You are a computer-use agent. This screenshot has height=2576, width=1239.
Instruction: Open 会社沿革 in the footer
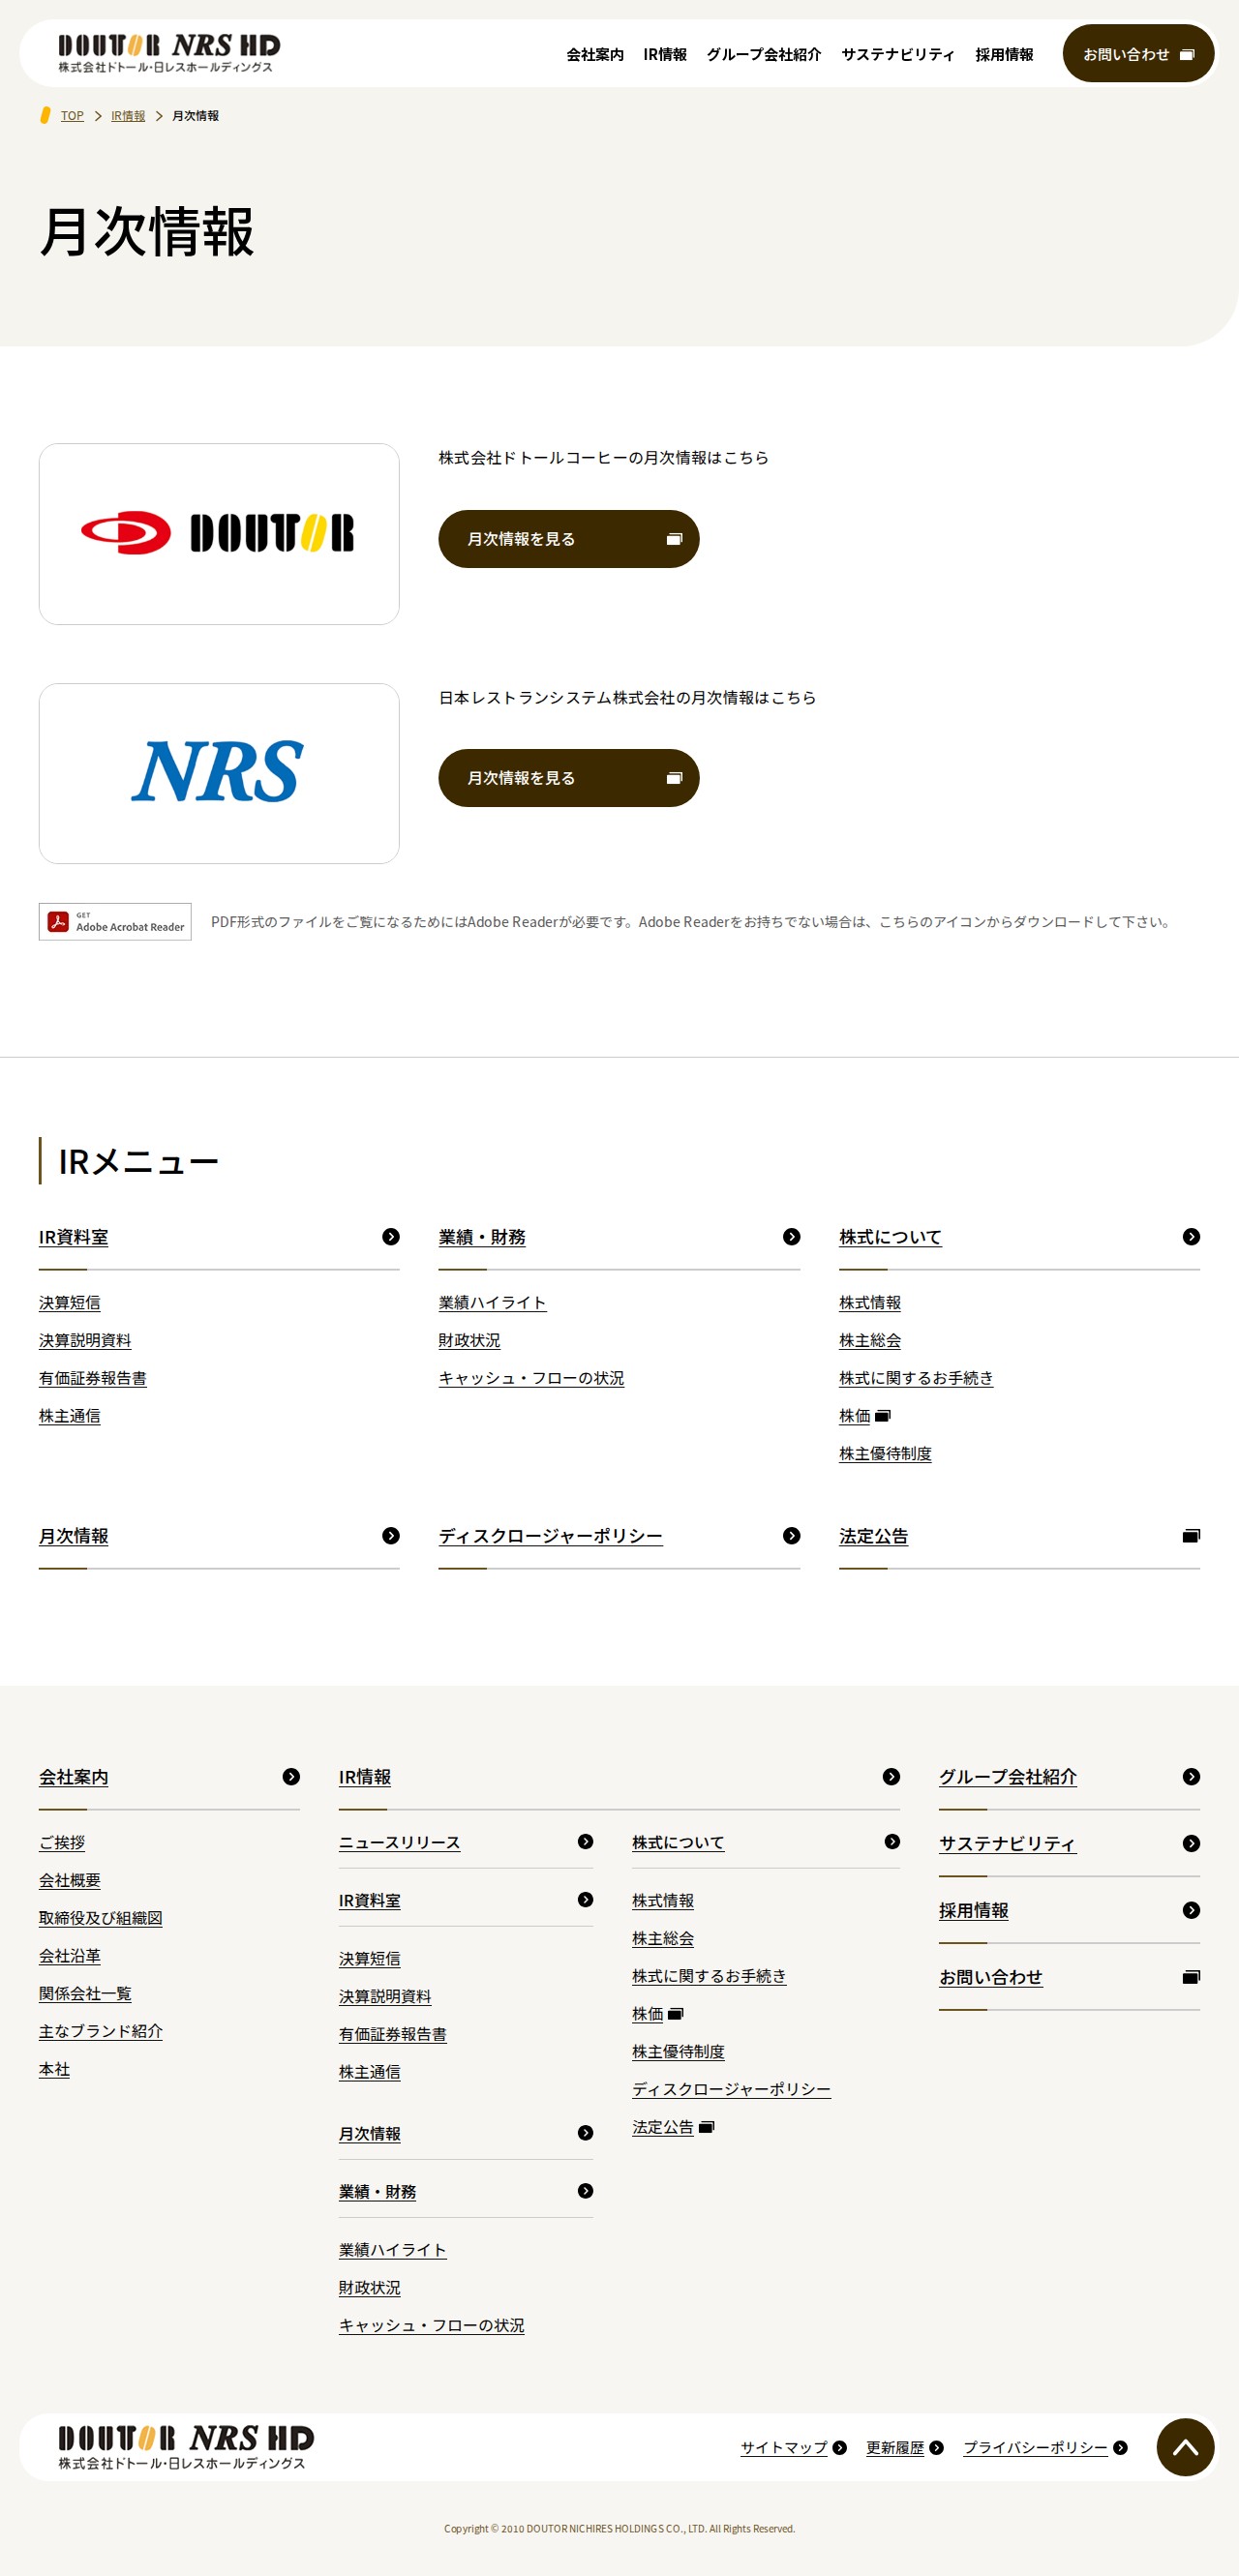pyautogui.click(x=70, y=1955)
